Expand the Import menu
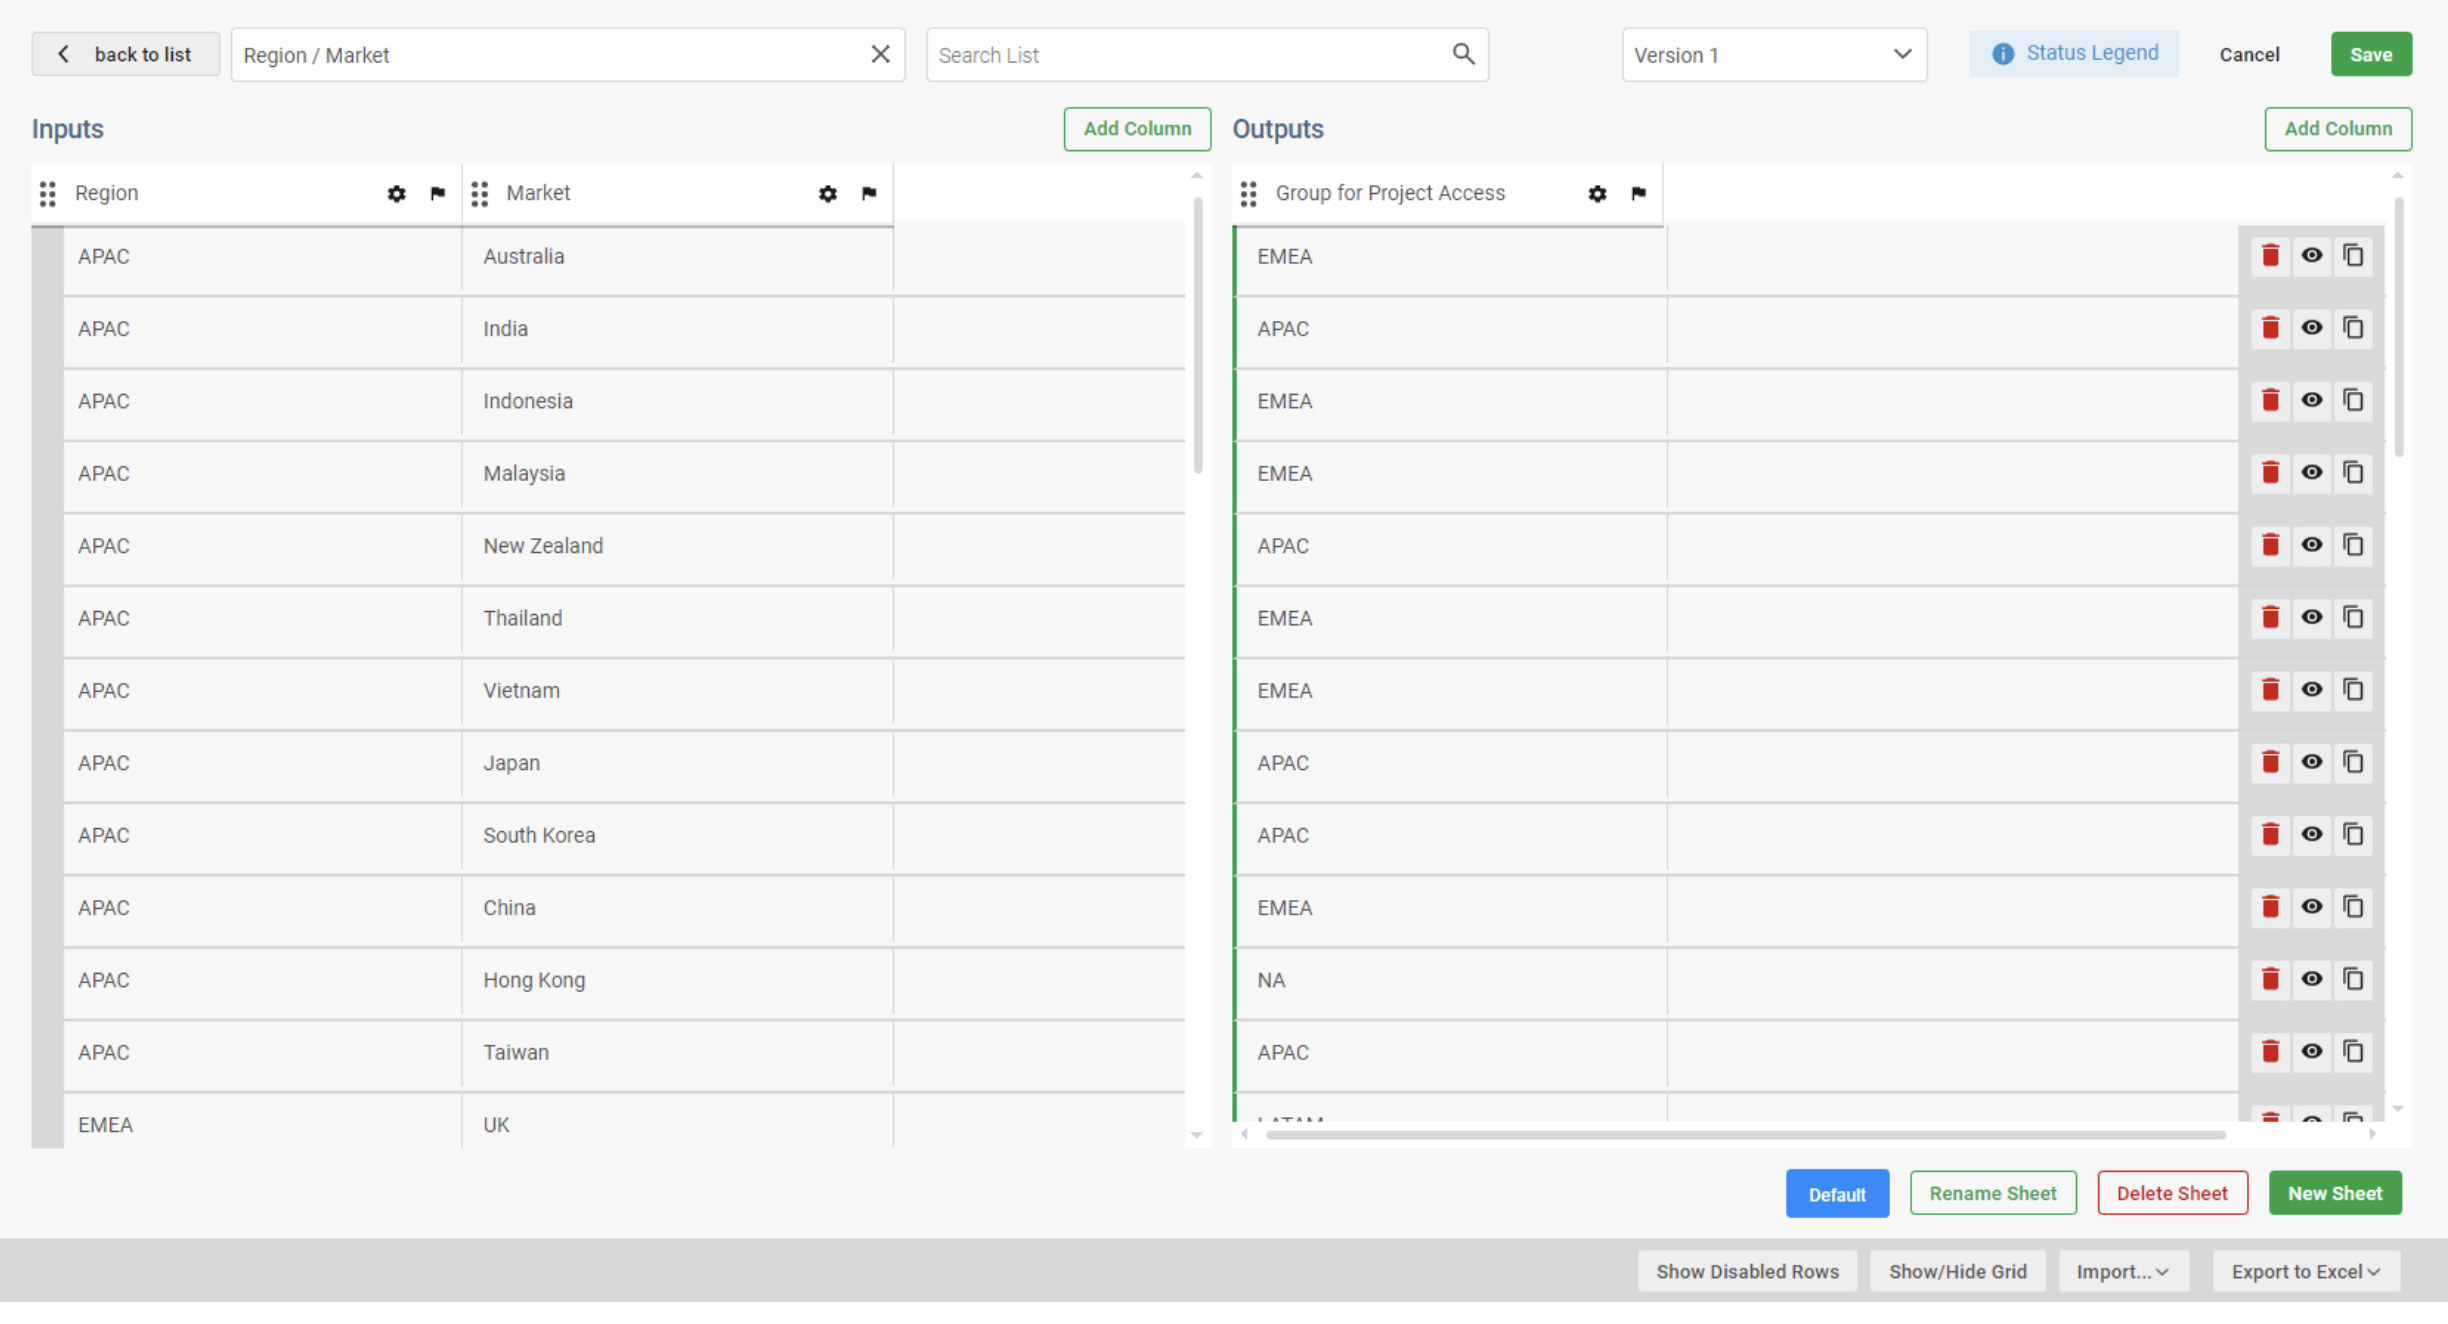The width and height of the screenshot is (2448, 1324). 2122,1271
